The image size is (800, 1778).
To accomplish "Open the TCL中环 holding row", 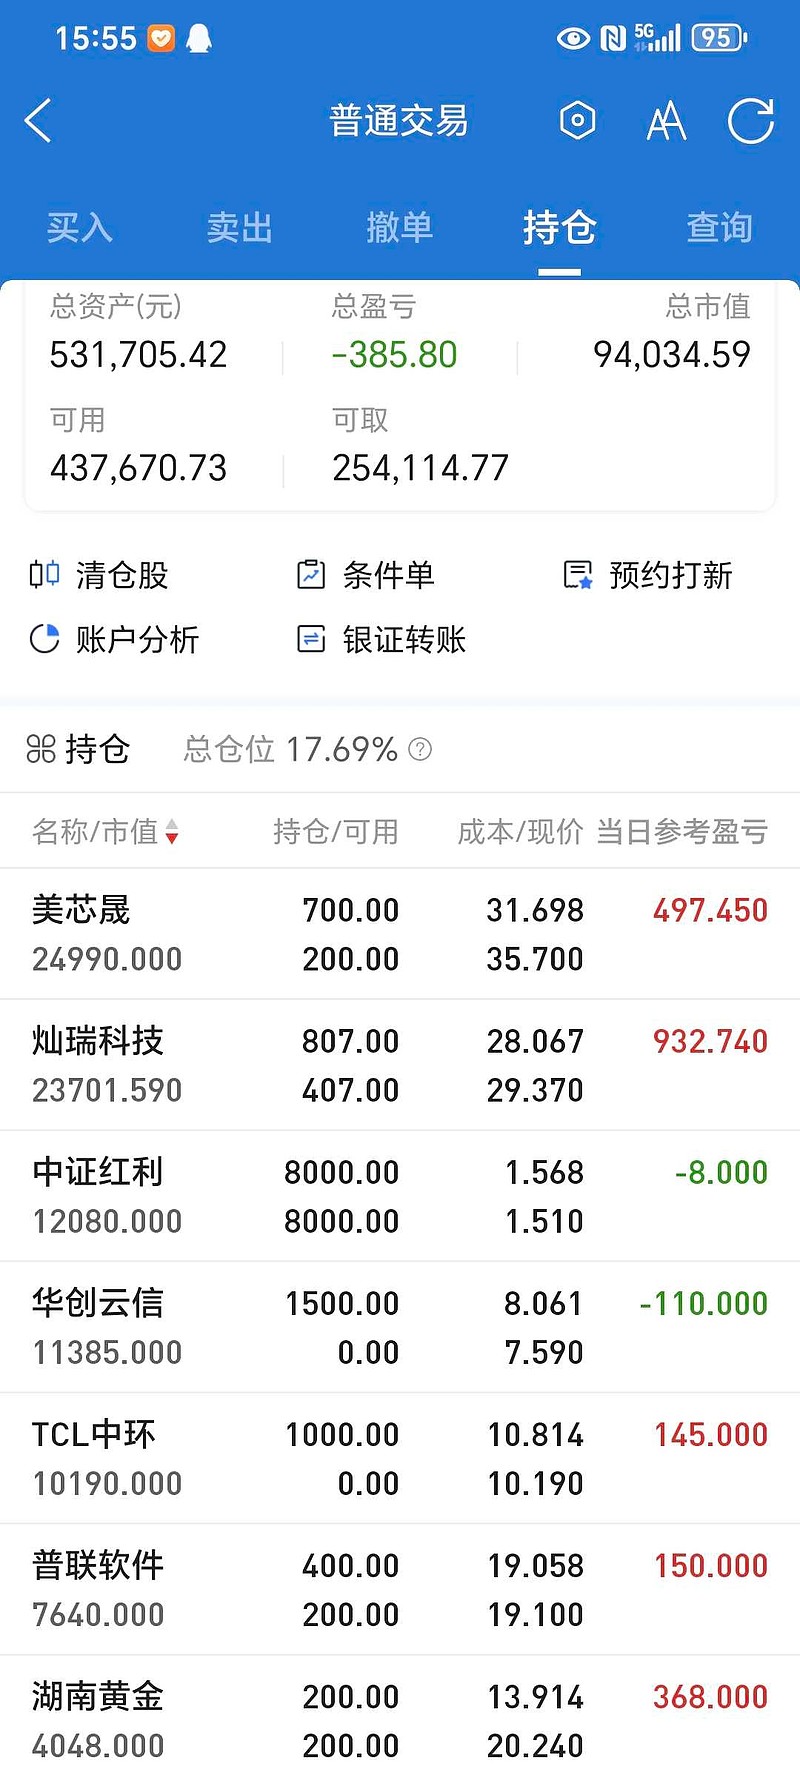I will [400, 1458].
